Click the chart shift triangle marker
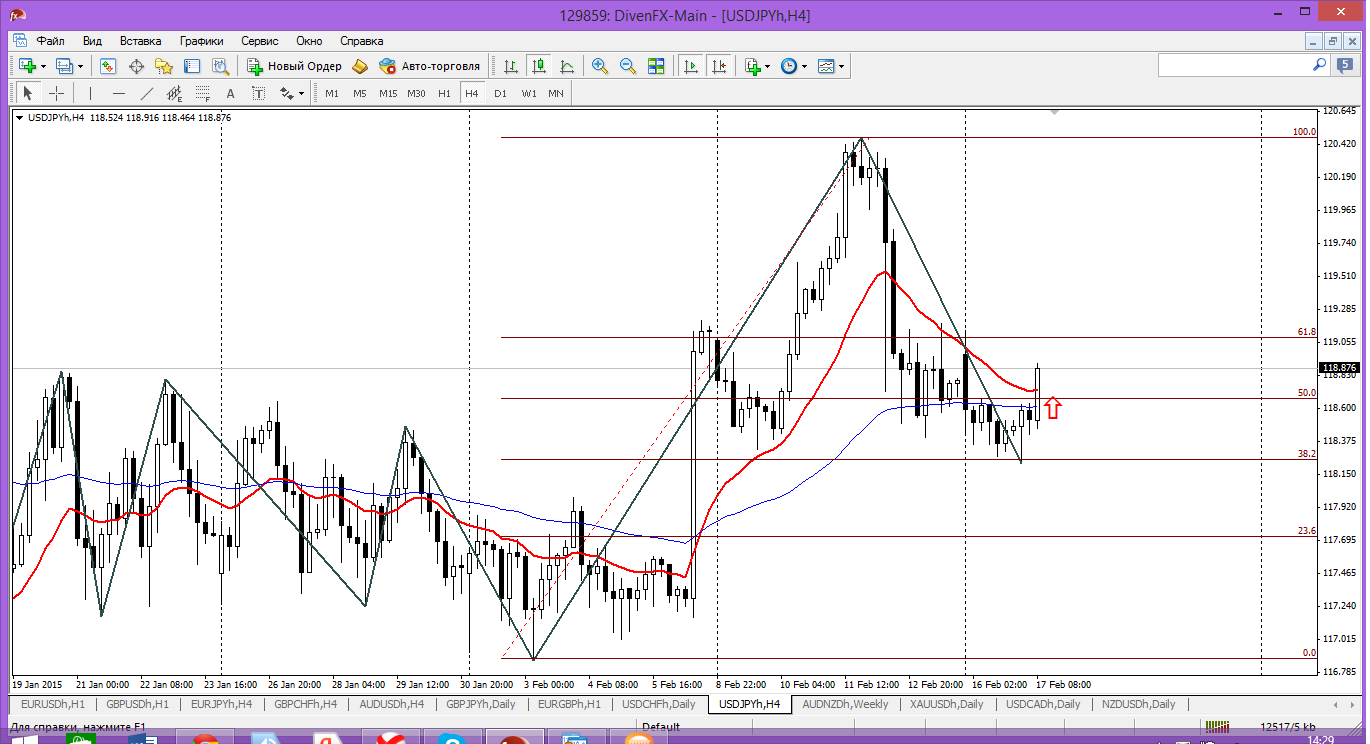The image size is (1370, 744). click(x=1054, y=114)
